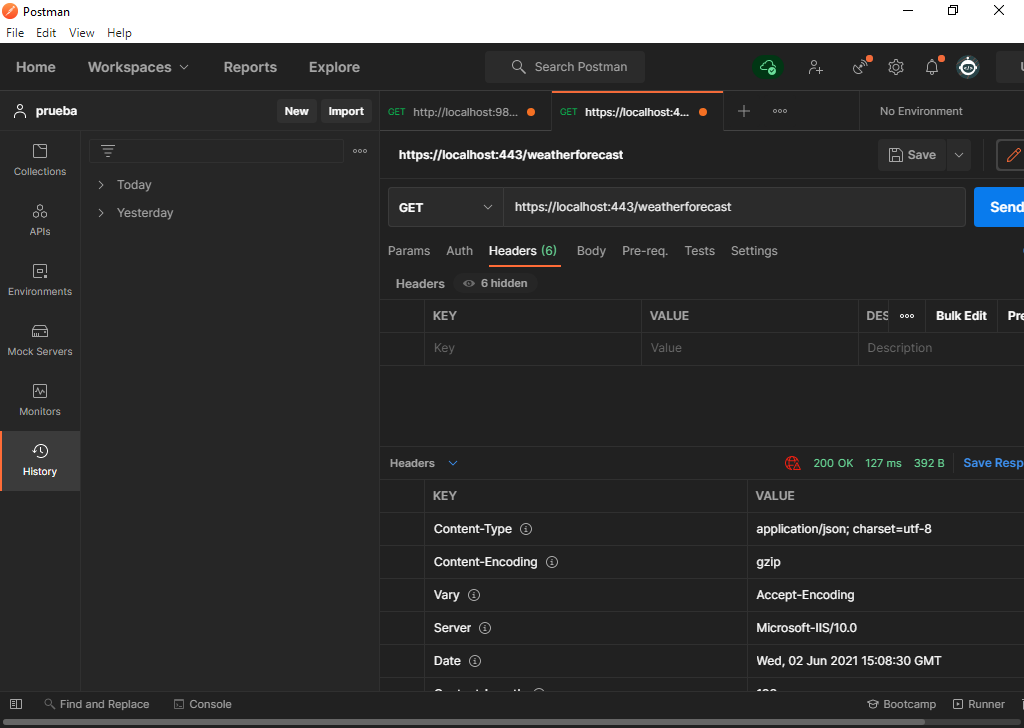Image resolution: width=1024 pixels, height=728 pixels.
Task: Click the invite people icon
Action: point(816,67)
